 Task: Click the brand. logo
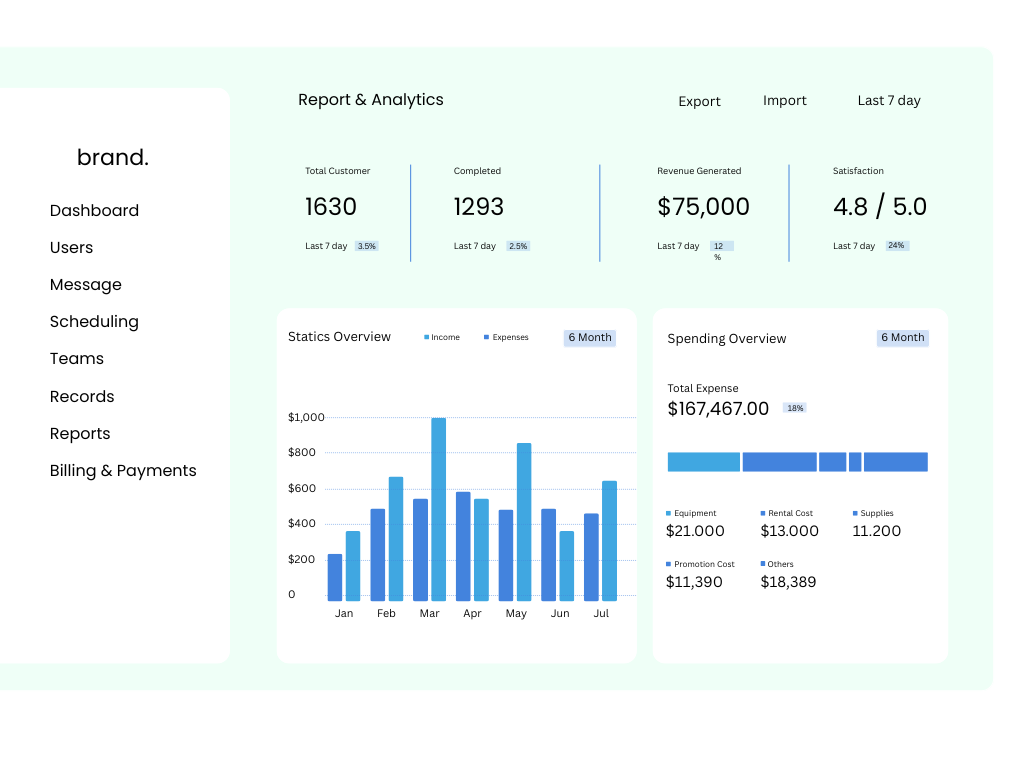[x=112, y=157]
